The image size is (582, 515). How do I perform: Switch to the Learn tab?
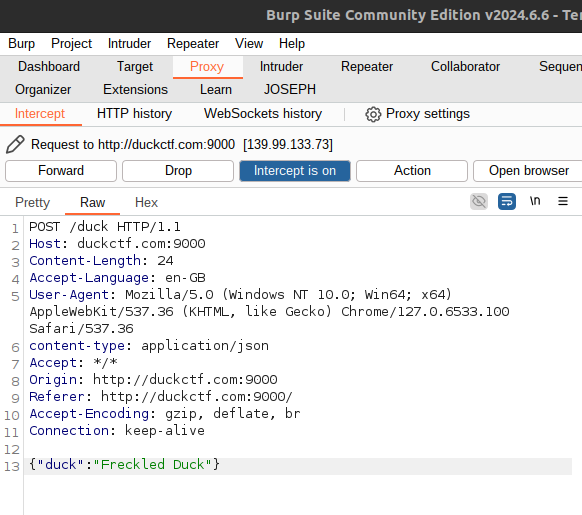pos(216,90)
